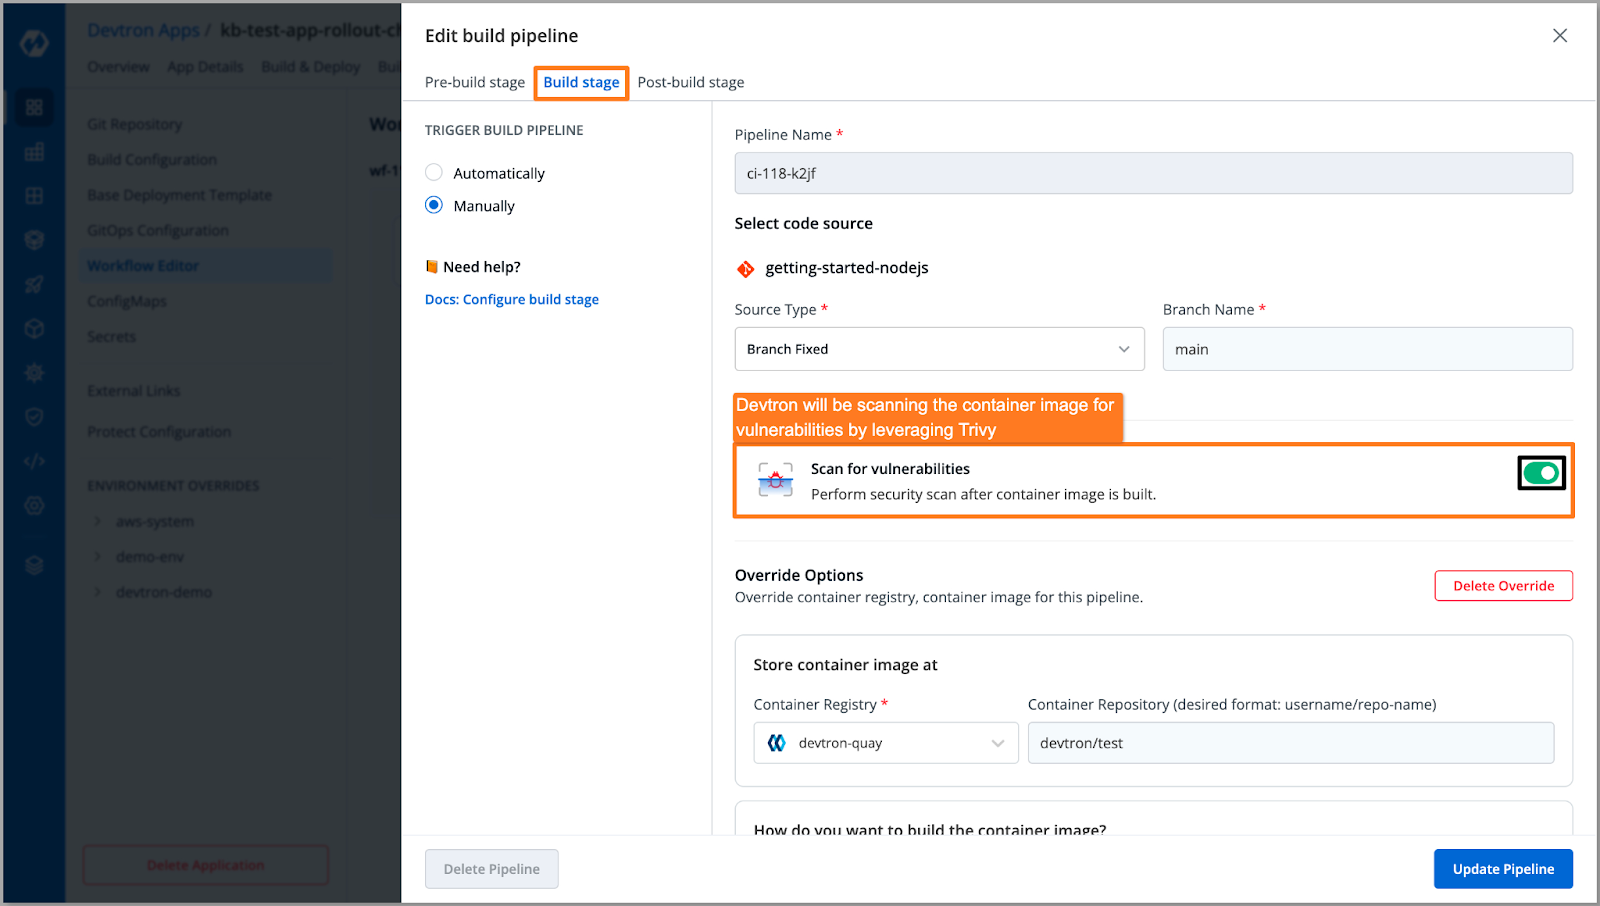Open External Links in the side list
Screen dimensions: 1600x906
pyautogui.click(x=134, y=391)
